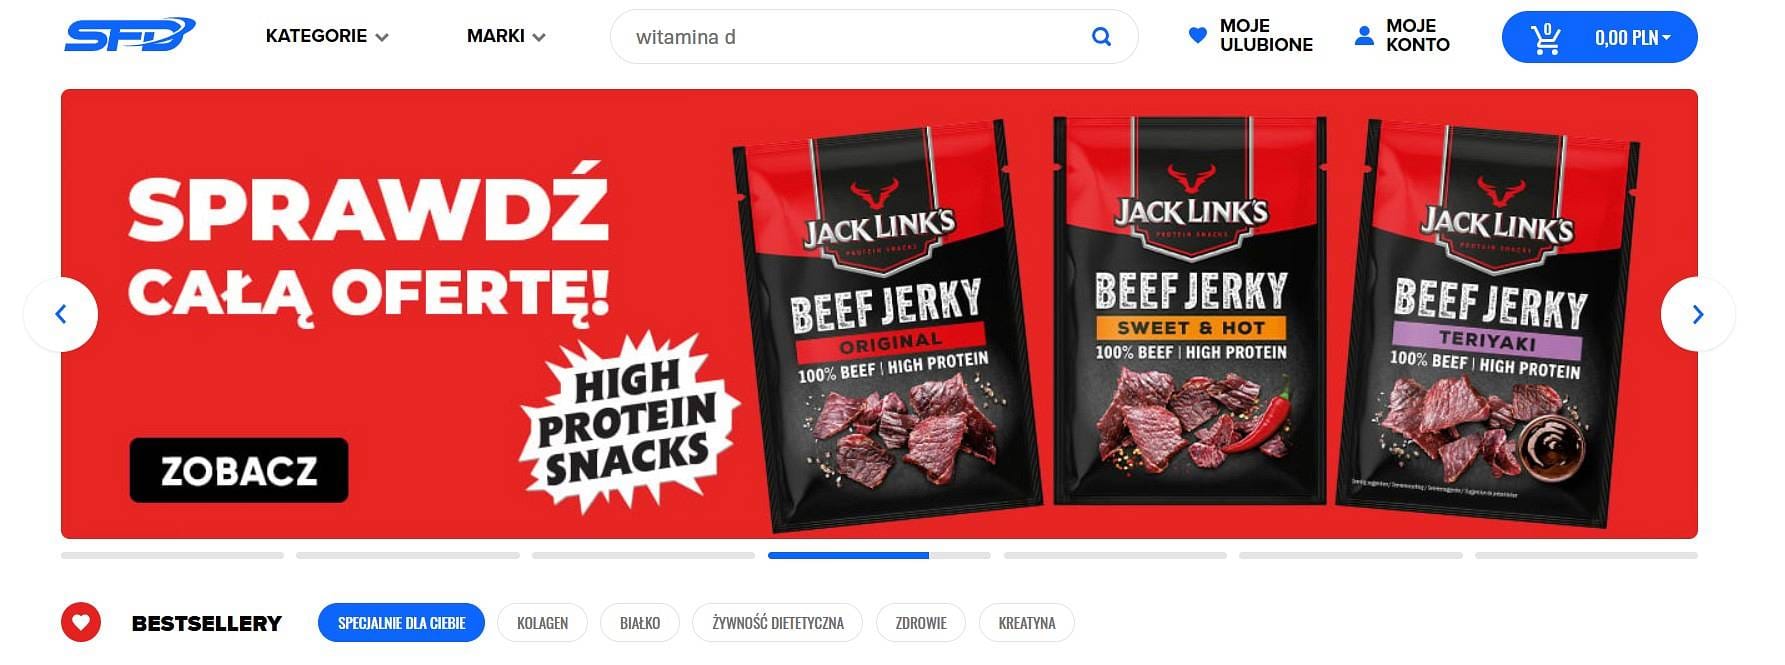
Task: Select the Kolagen filter tab
Action: (x=542, y=622)
